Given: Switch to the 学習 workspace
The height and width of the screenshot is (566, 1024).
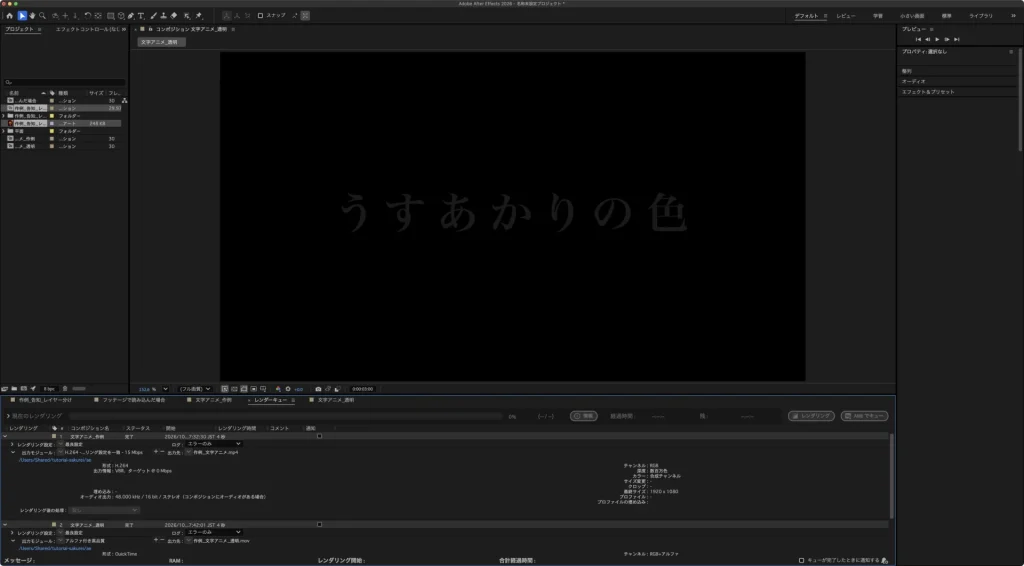Looking at the screenshot, I should pyautogui.click(x=878, y=16).
